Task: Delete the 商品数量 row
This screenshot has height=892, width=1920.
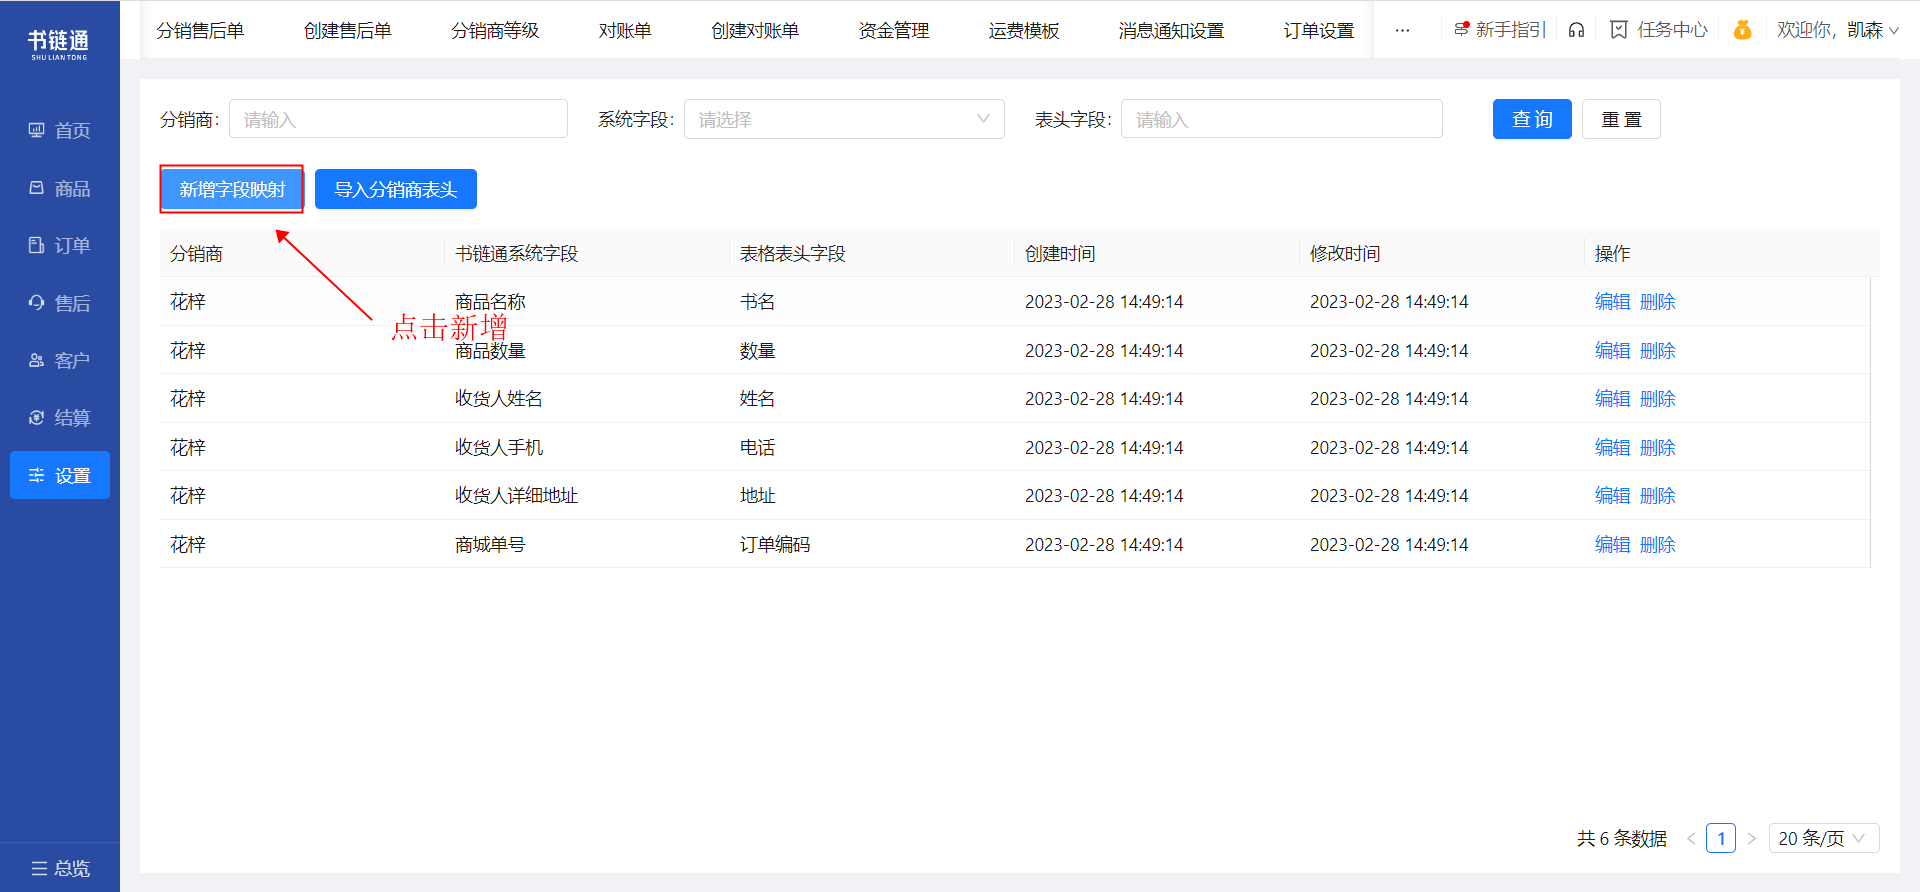Action: 1658,351
